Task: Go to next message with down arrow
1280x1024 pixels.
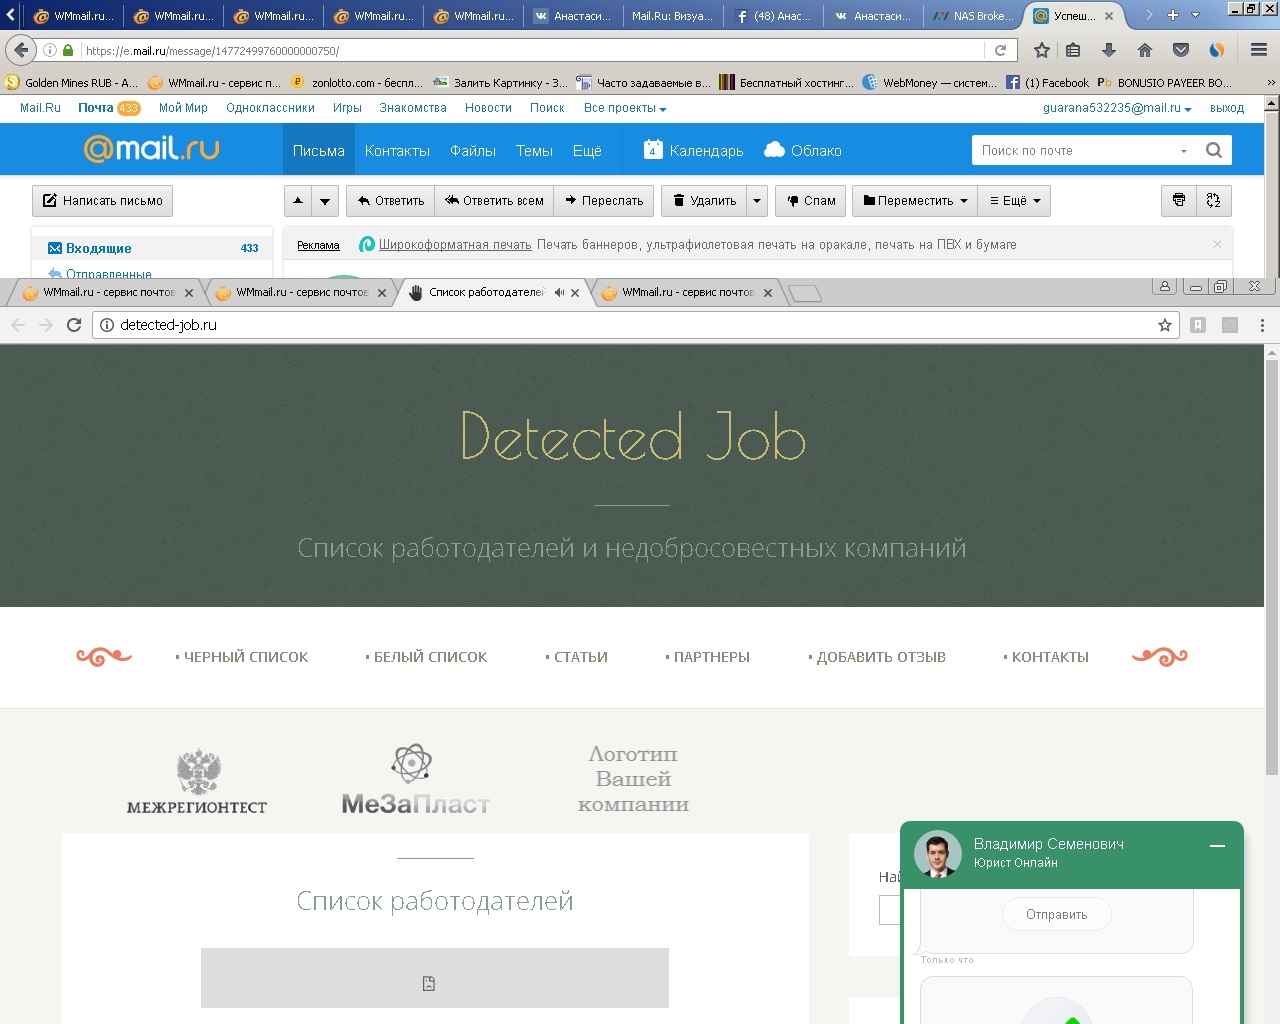Action: [325, 200]
